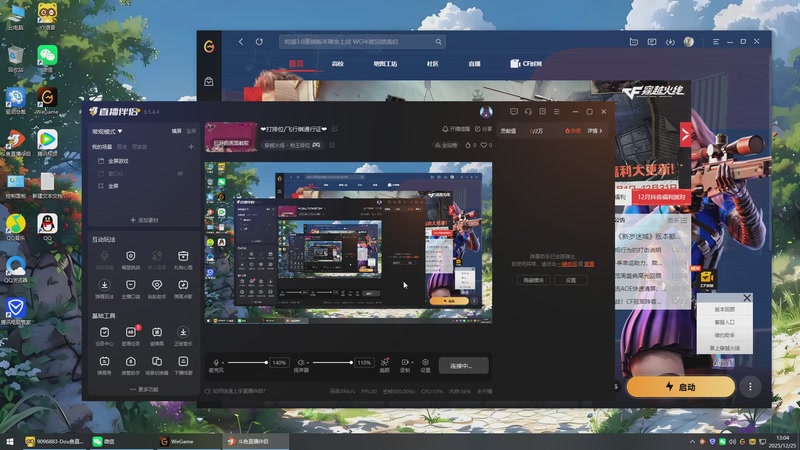The height and width of the screenshot is (450, 800).
Task: Click the speaker volume slider
Action: point(333,362)
